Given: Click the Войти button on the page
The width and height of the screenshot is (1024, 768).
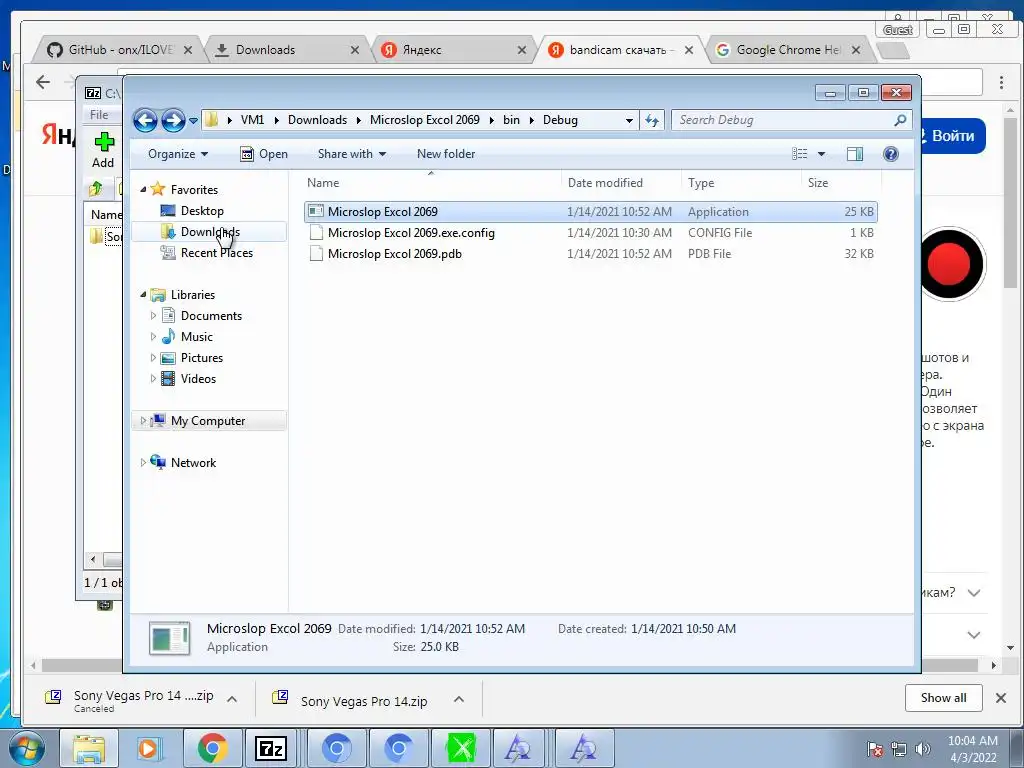Looking at the screenshot, I should click(x=952, y=136).
